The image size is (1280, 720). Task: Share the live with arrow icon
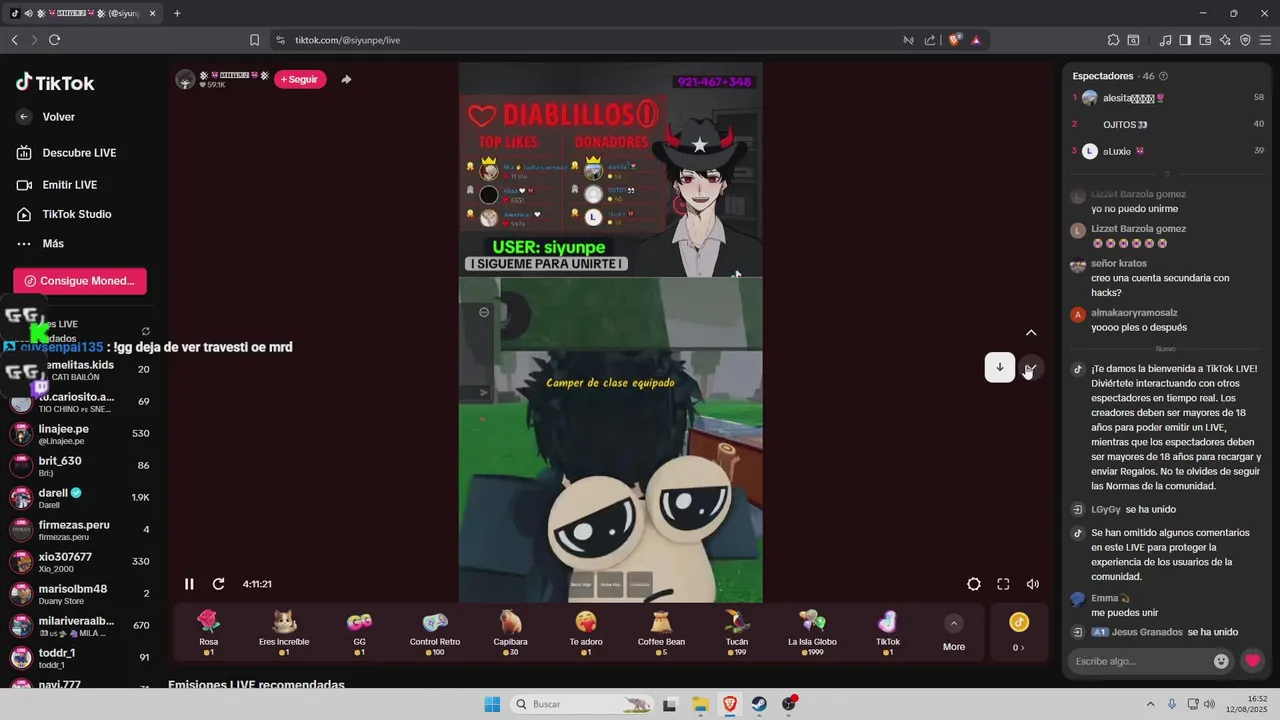click(x=346, y=79)
